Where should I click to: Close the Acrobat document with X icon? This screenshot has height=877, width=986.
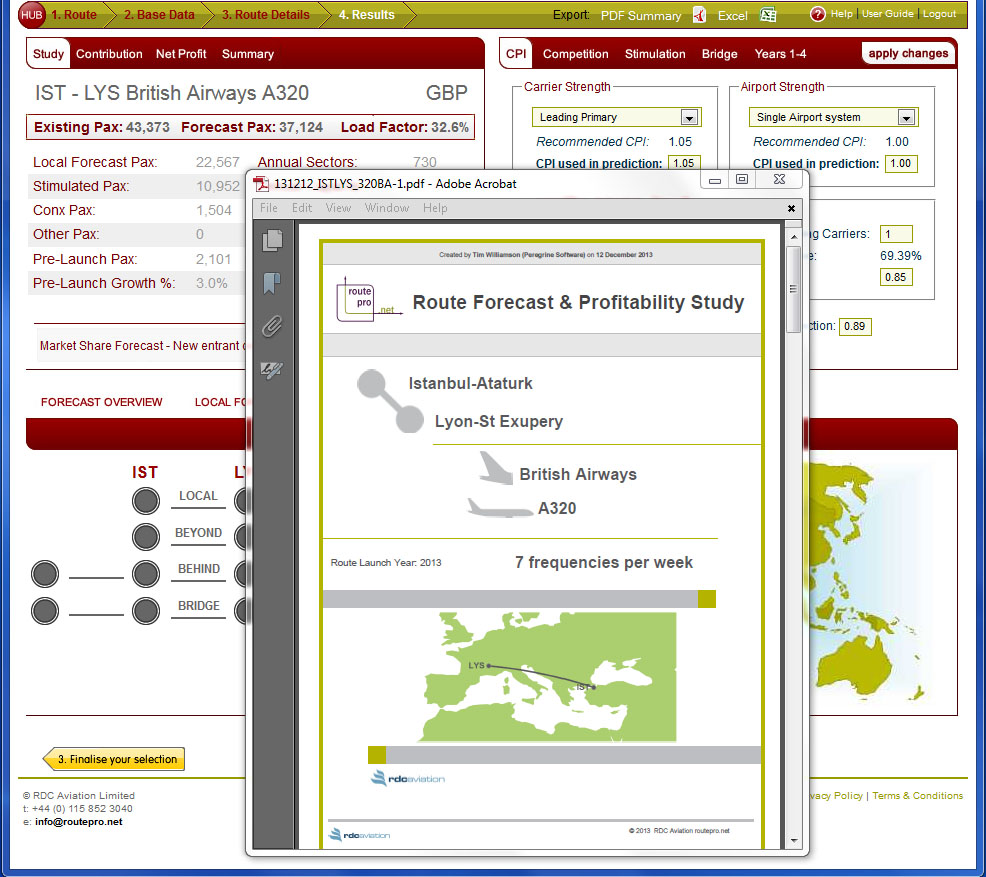point(791,208)
